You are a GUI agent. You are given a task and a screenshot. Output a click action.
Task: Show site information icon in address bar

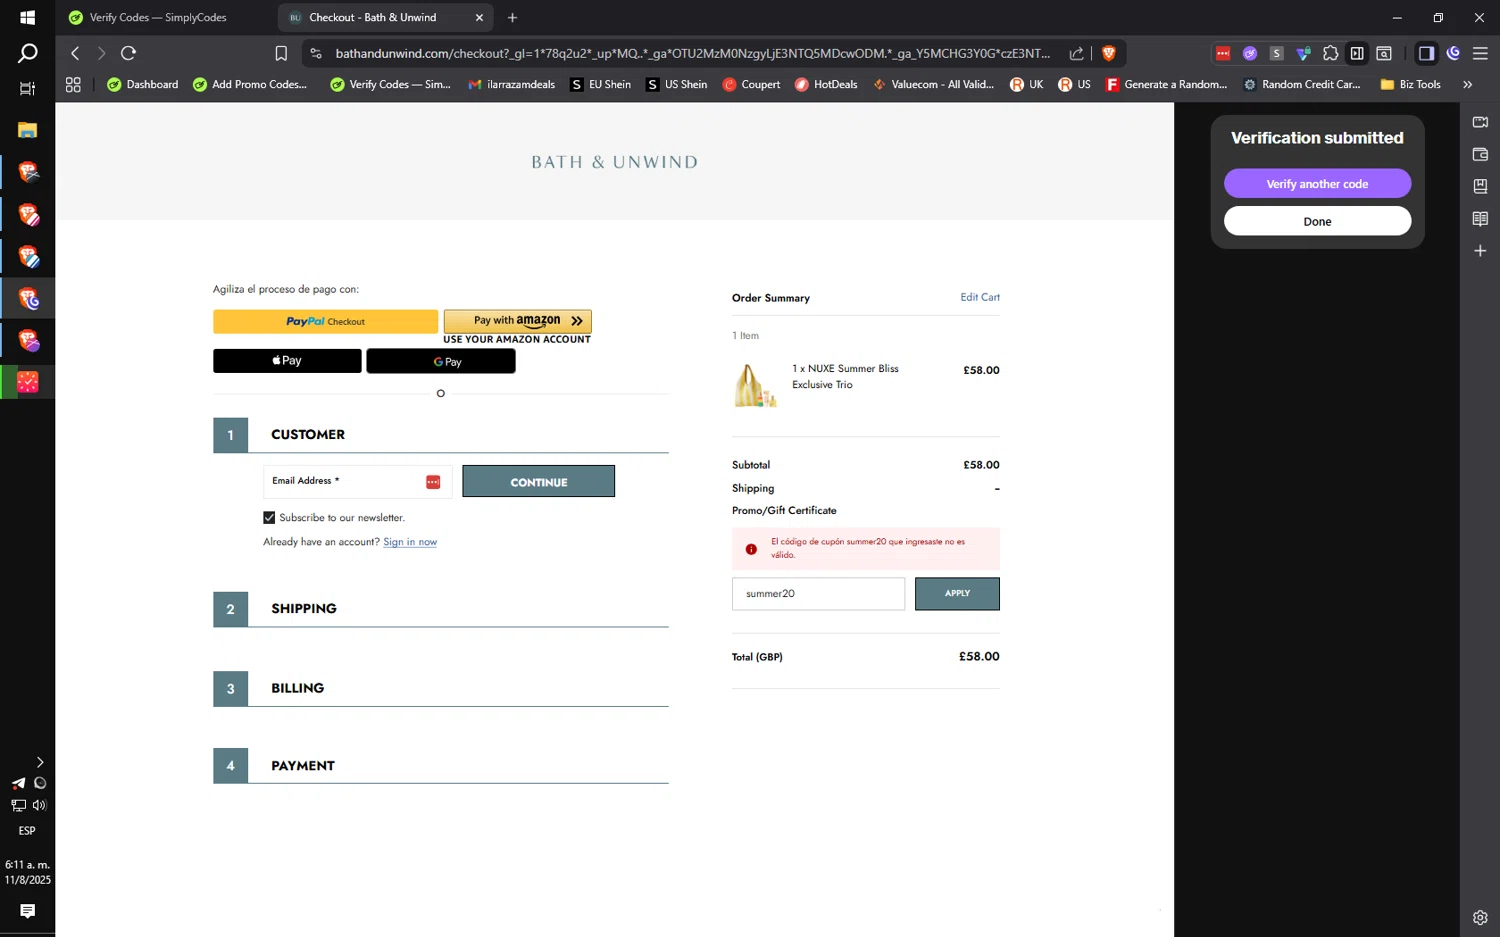coord(316,53)
